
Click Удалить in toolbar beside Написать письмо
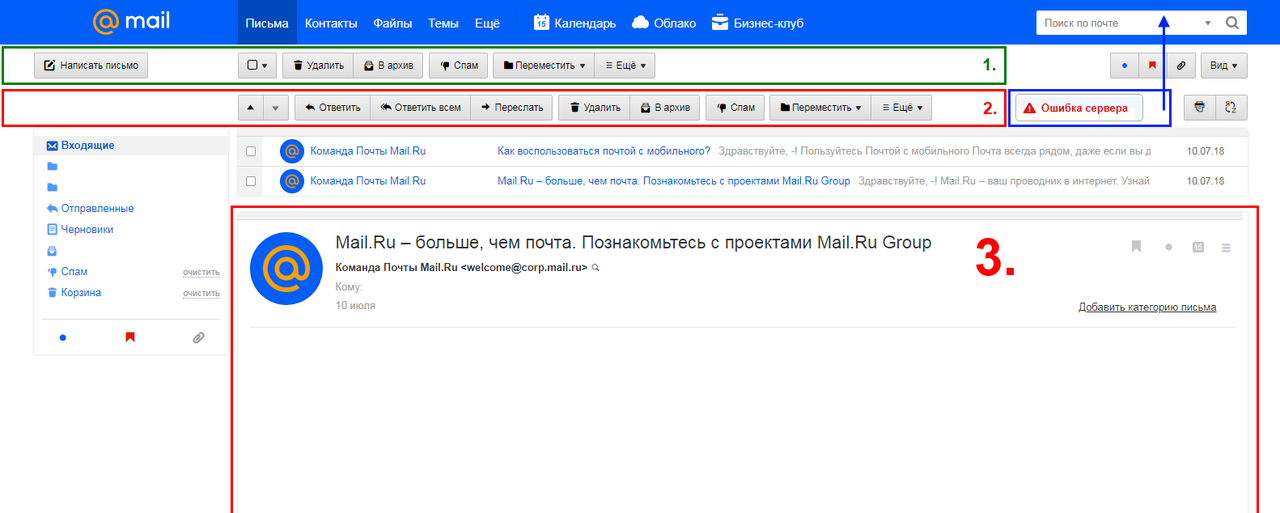click(x=318, y=66)
